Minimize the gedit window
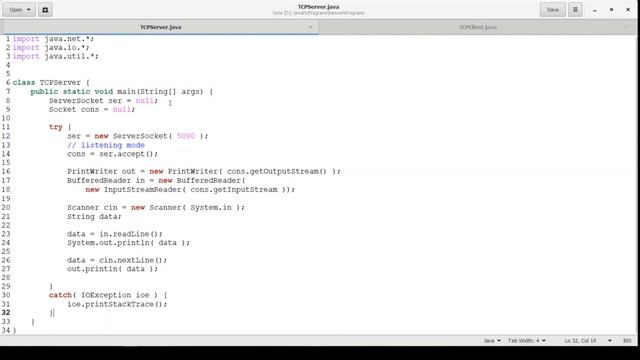Image resolution: width=640 pixels, height=360 pixels. pyautogui.click(x=595, y=10)
